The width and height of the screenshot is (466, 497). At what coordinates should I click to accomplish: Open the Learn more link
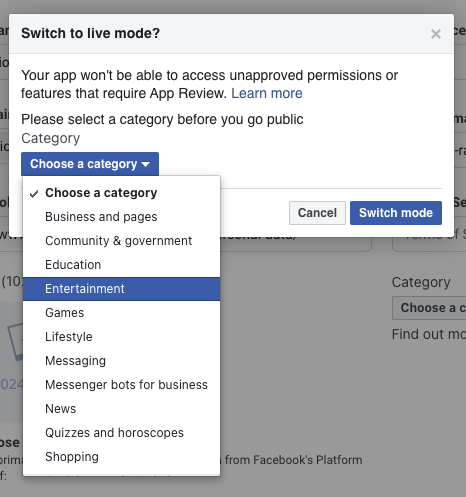pos(267,93)
